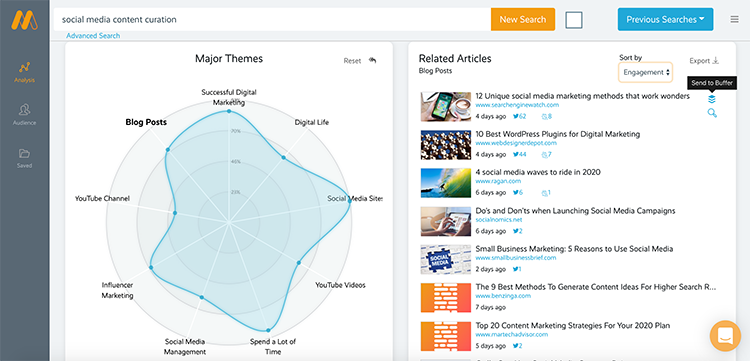Open '10 Best WordPress Plugins for Digital Marketing'

tap(558, 134)
